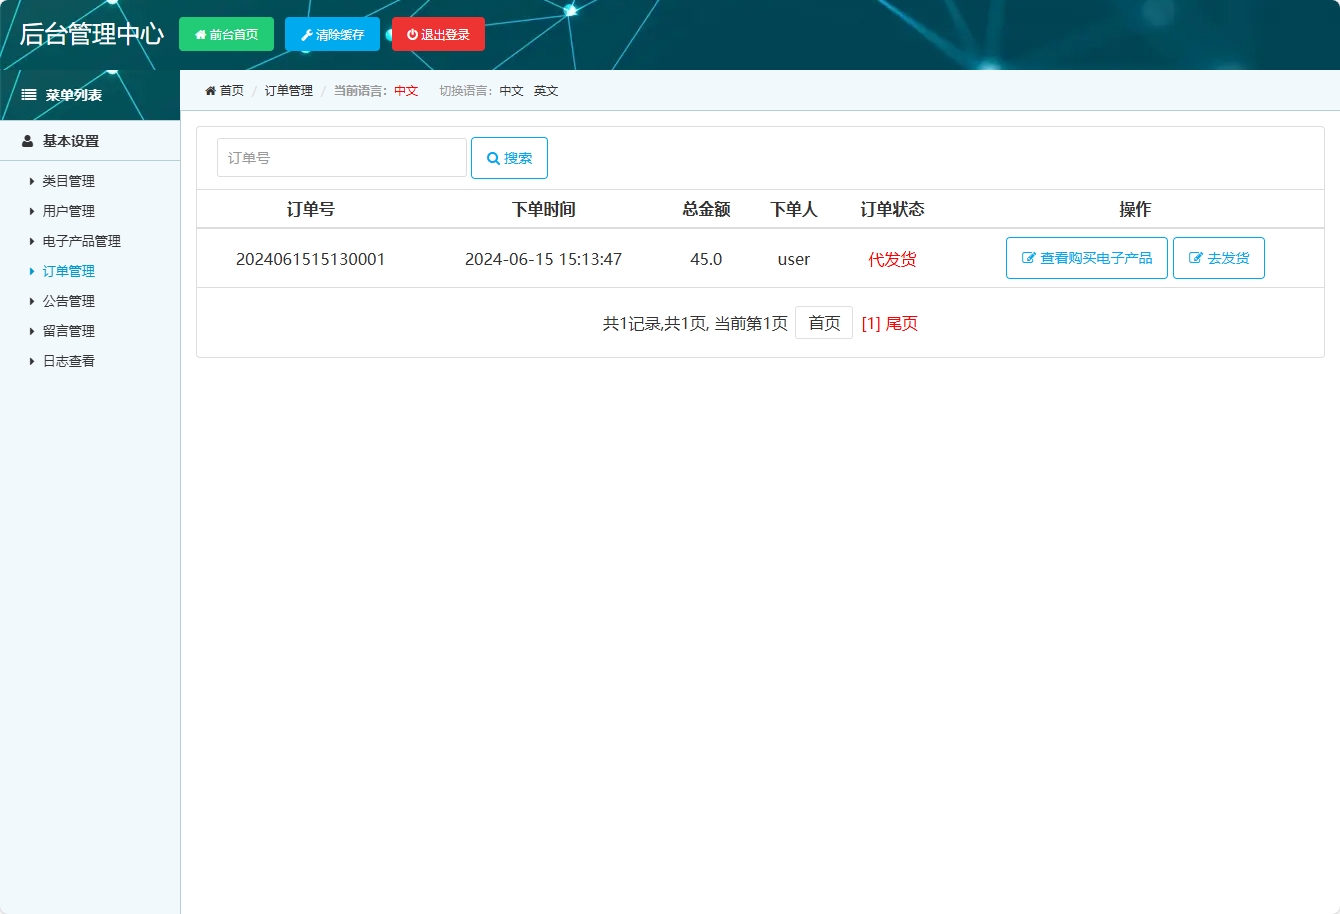Click pagination page link [1]
The height and width of the screenshot is (914, 1340).
click(868, 322)
